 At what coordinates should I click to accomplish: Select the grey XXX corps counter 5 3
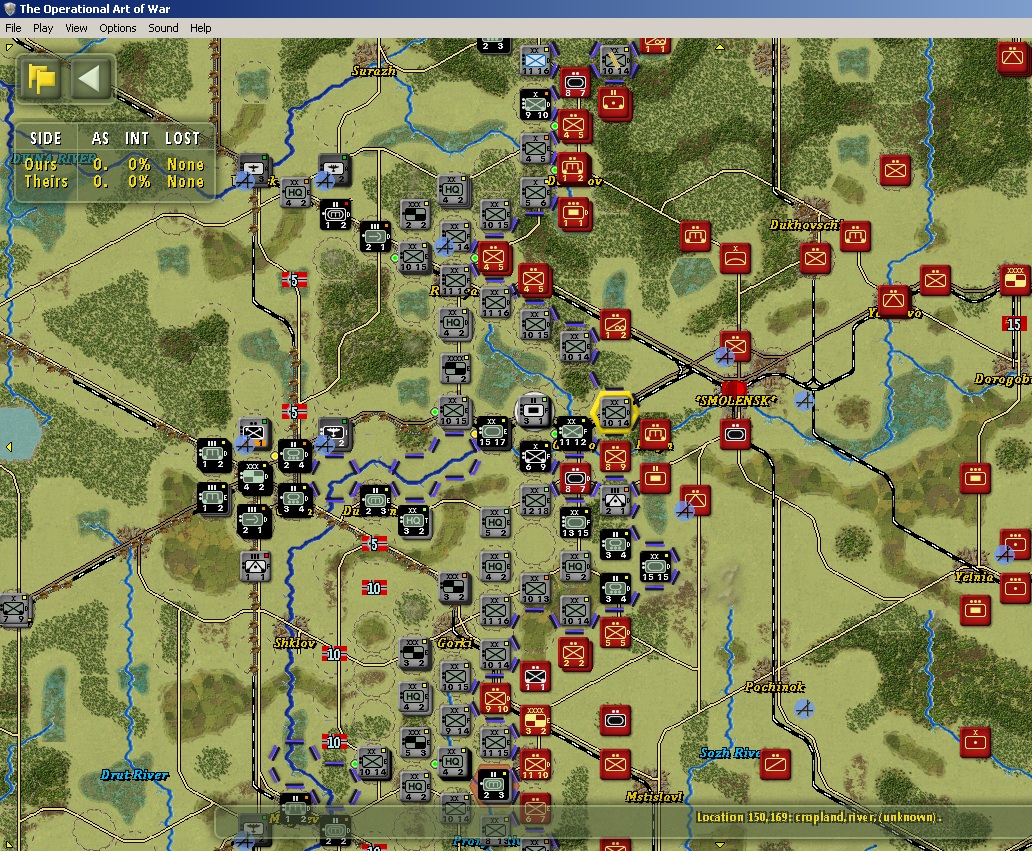point(415,742)
